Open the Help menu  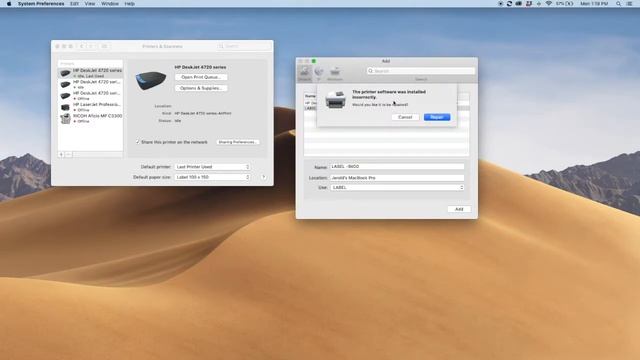(129, 4)
